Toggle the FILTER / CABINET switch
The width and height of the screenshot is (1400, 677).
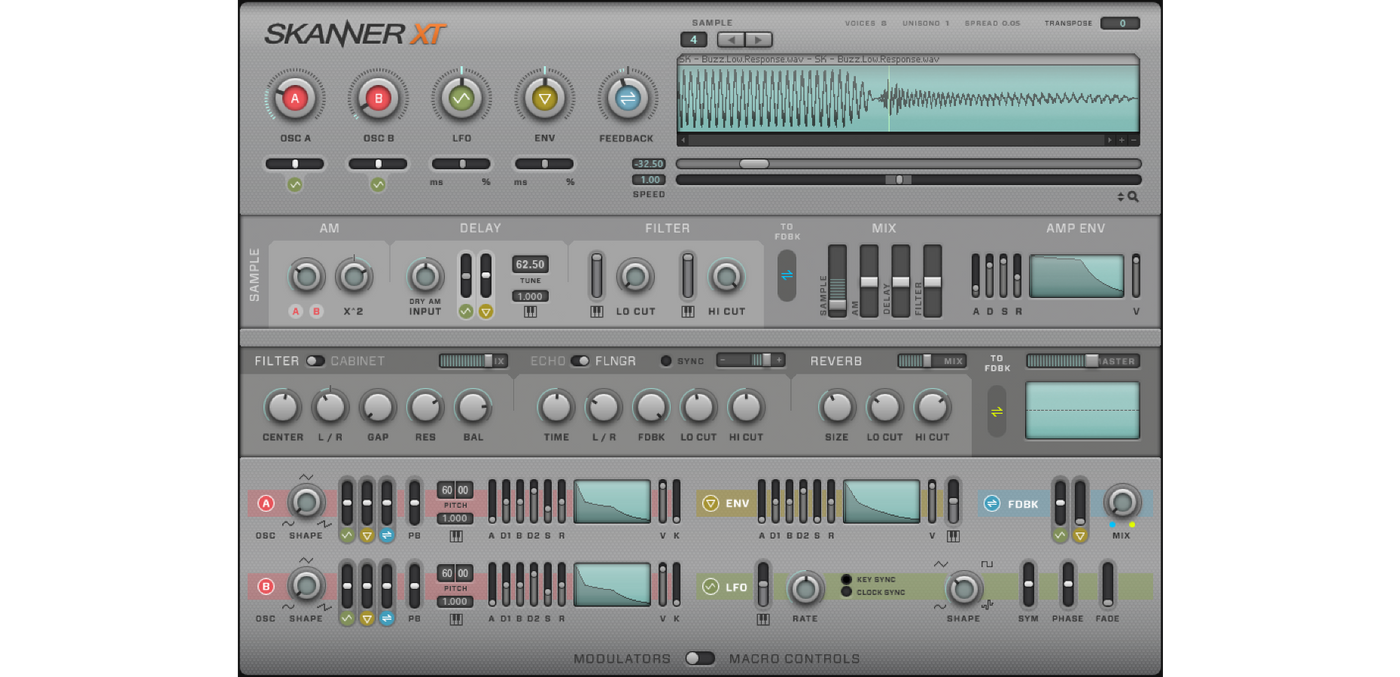315,361
